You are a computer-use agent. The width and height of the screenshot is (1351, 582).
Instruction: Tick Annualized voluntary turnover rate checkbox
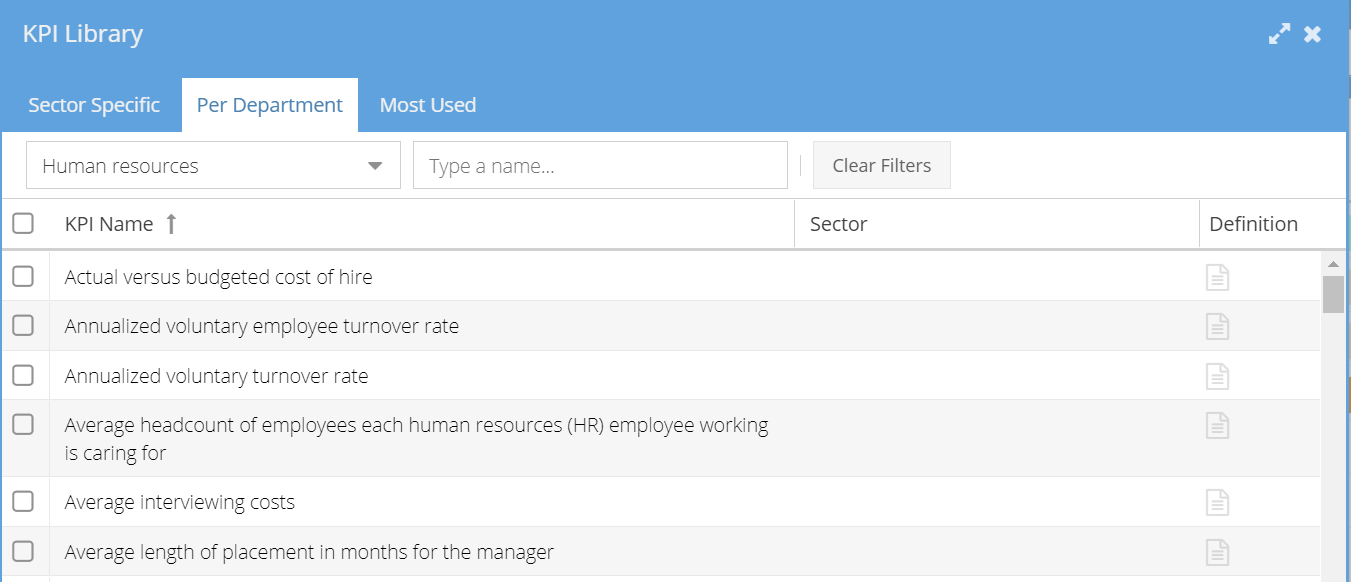[23, 375]
